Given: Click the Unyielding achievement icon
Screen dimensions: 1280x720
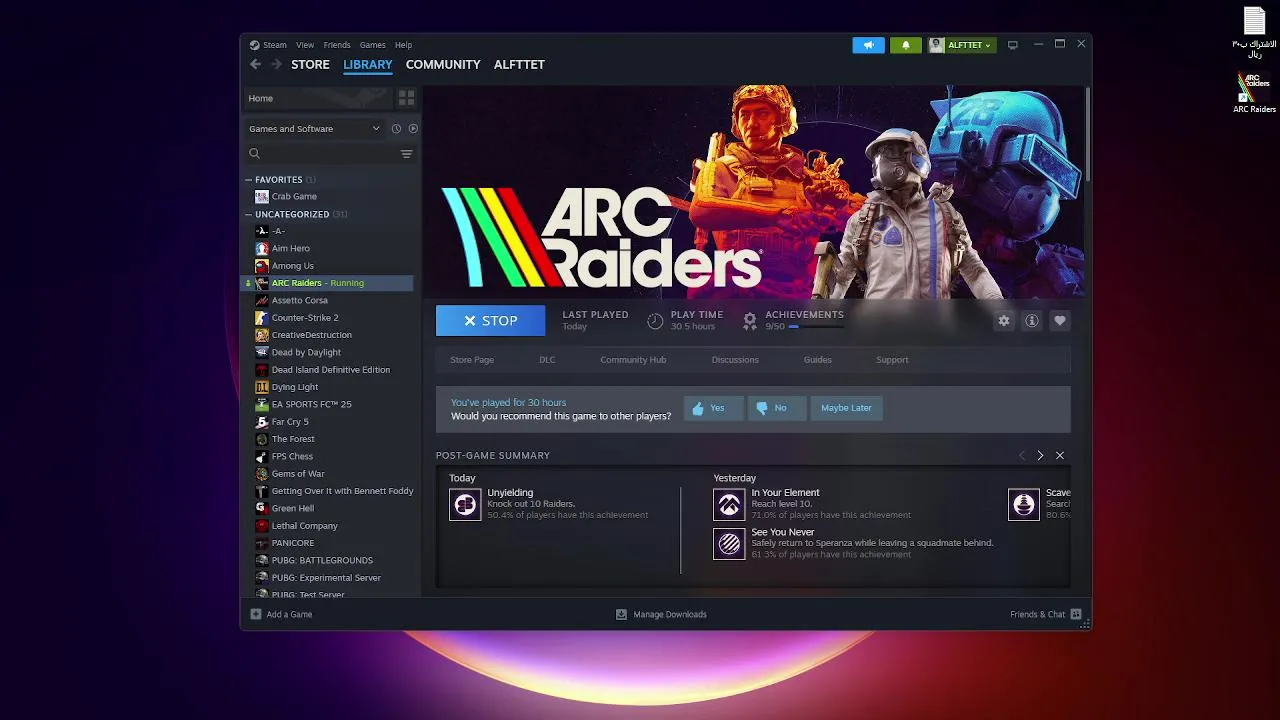Looking at the screenshot, I should click(465, 504).
